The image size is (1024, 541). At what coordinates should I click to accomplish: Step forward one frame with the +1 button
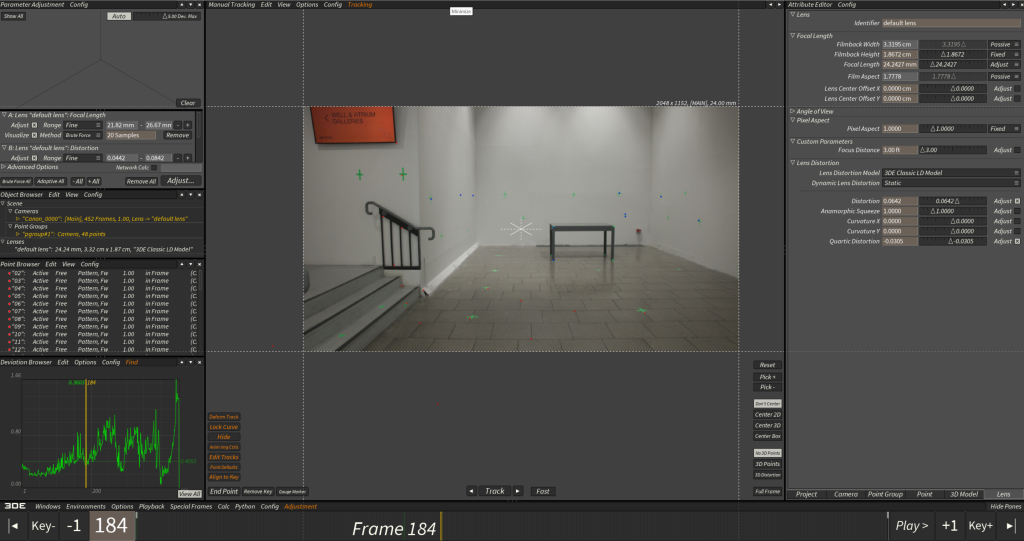point(950,526)
